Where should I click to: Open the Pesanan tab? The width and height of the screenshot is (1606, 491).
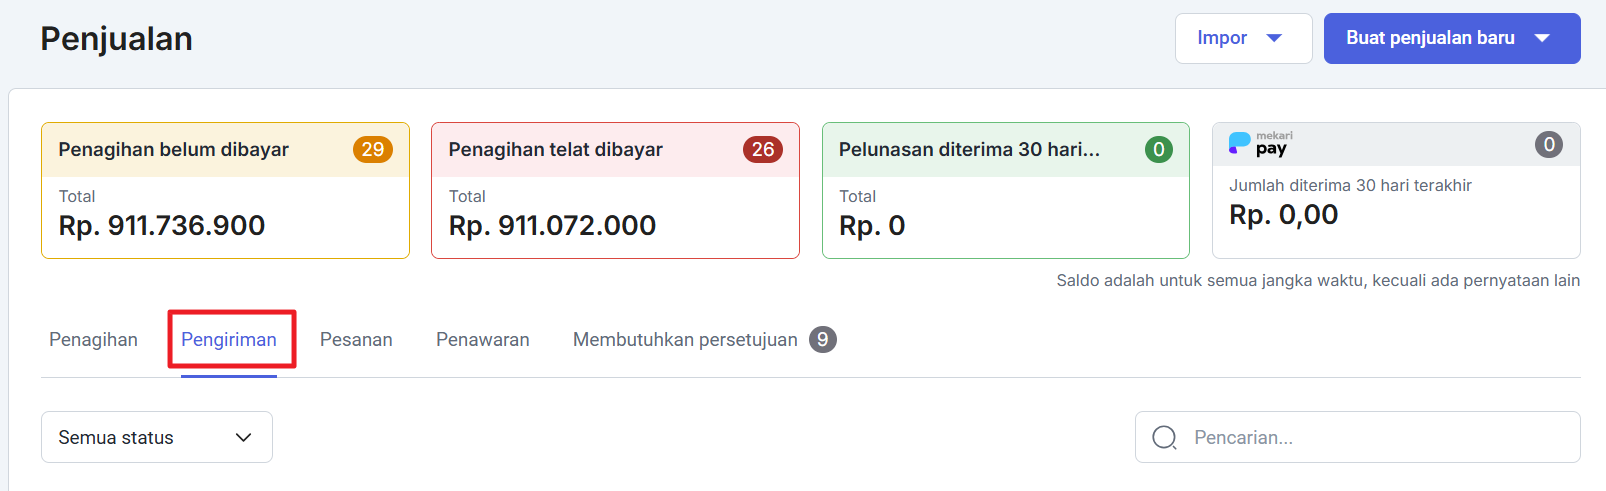356,340
